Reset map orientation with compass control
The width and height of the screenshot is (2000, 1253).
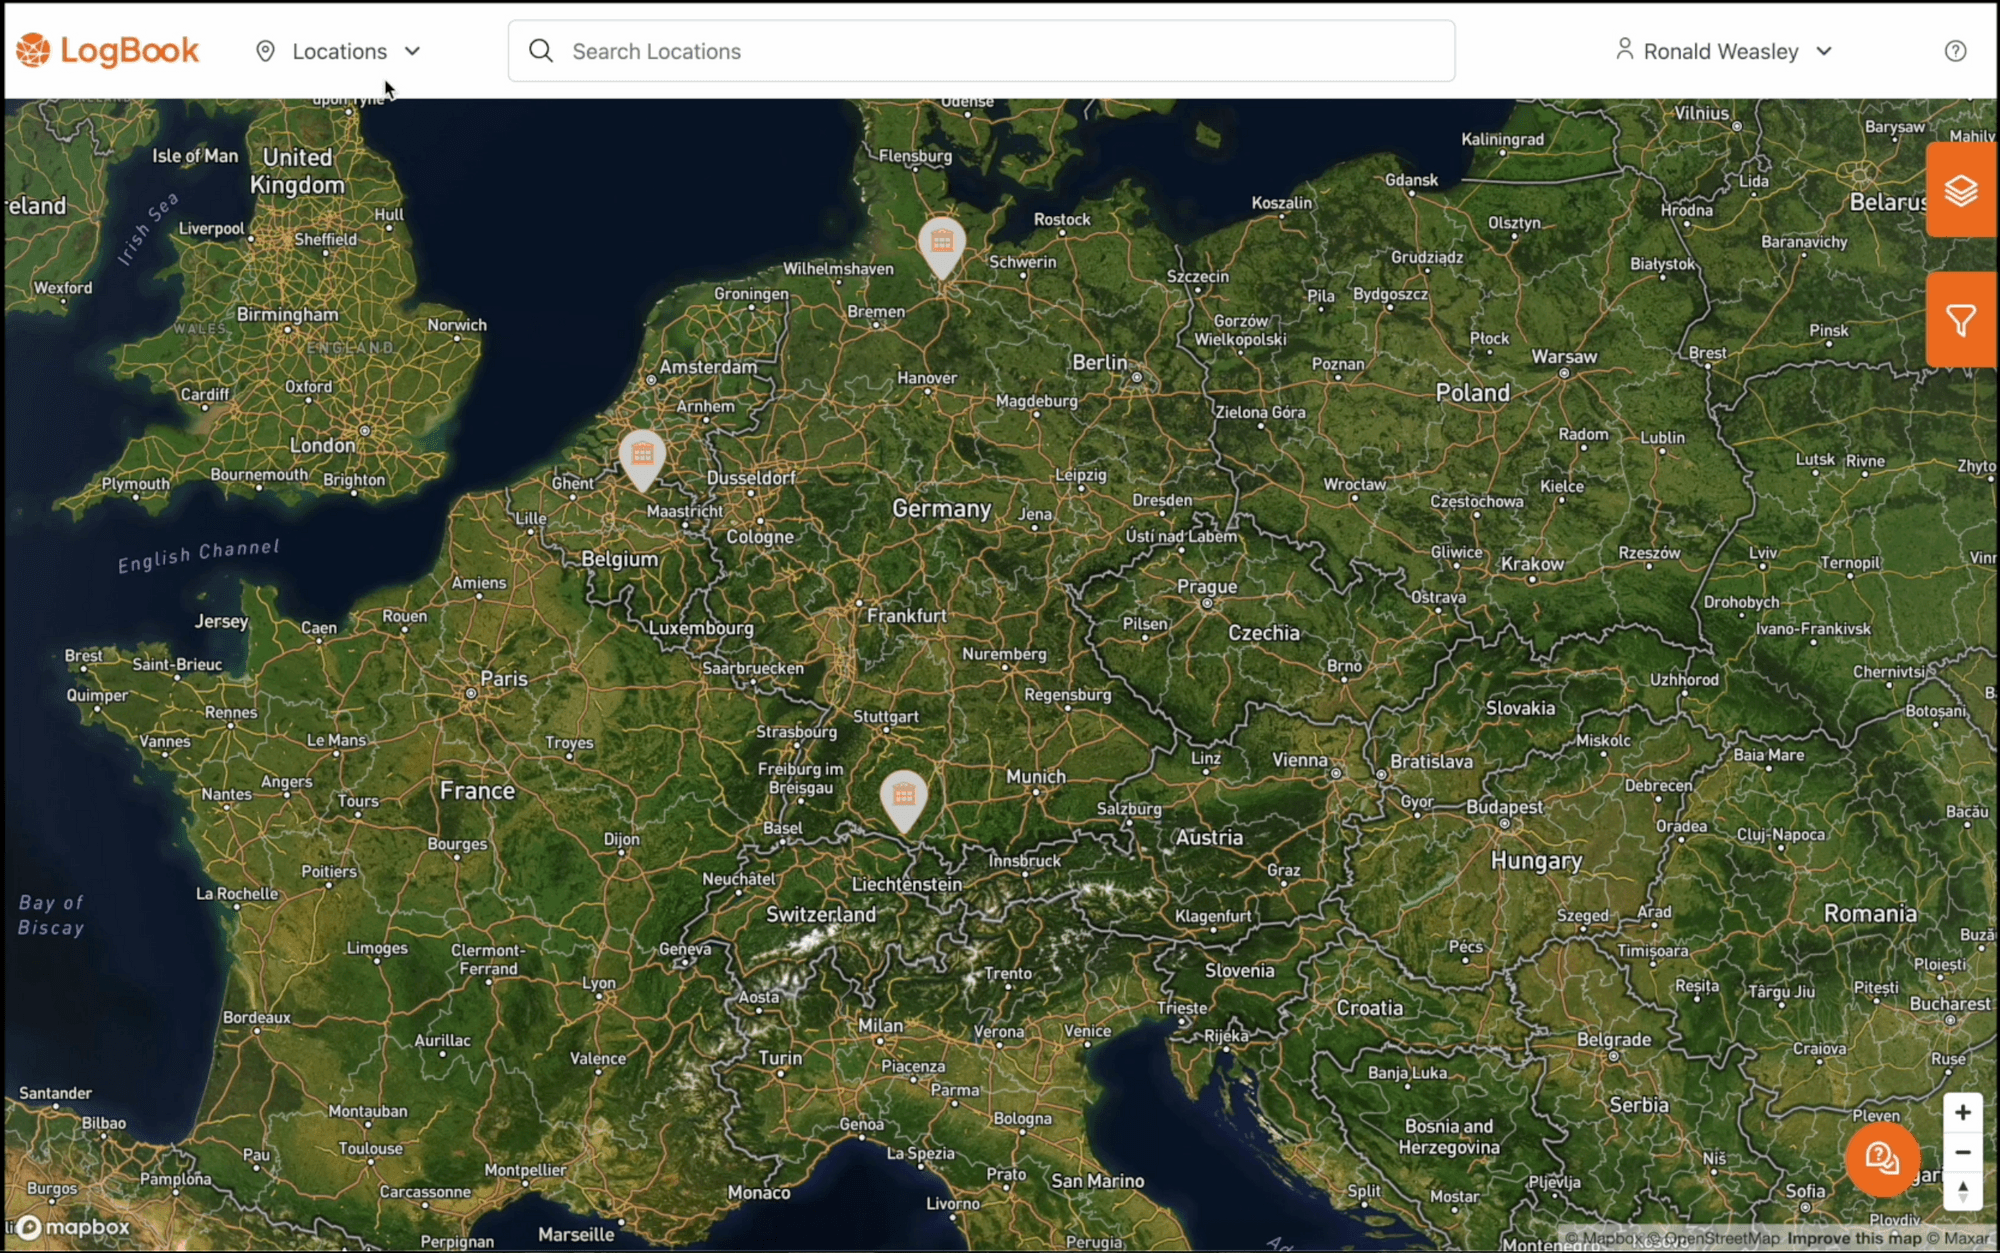point(1963,1192)
